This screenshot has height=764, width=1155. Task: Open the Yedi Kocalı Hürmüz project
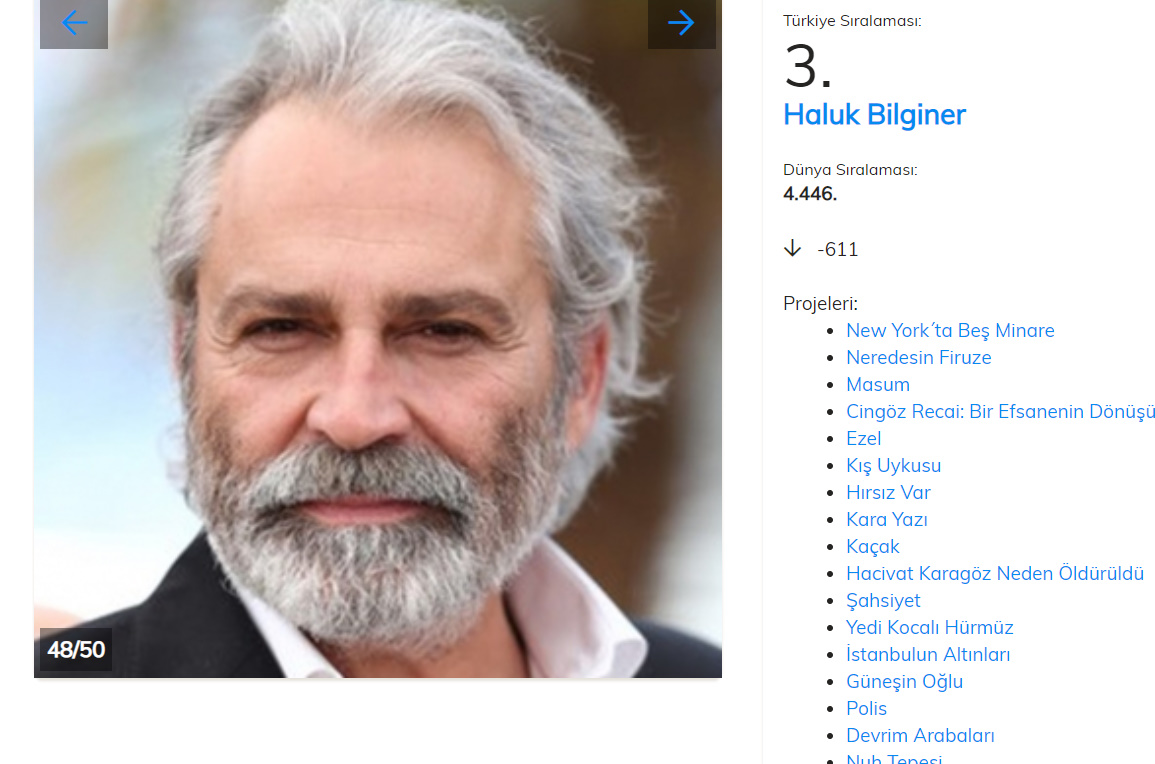click(x=930, y=628)
